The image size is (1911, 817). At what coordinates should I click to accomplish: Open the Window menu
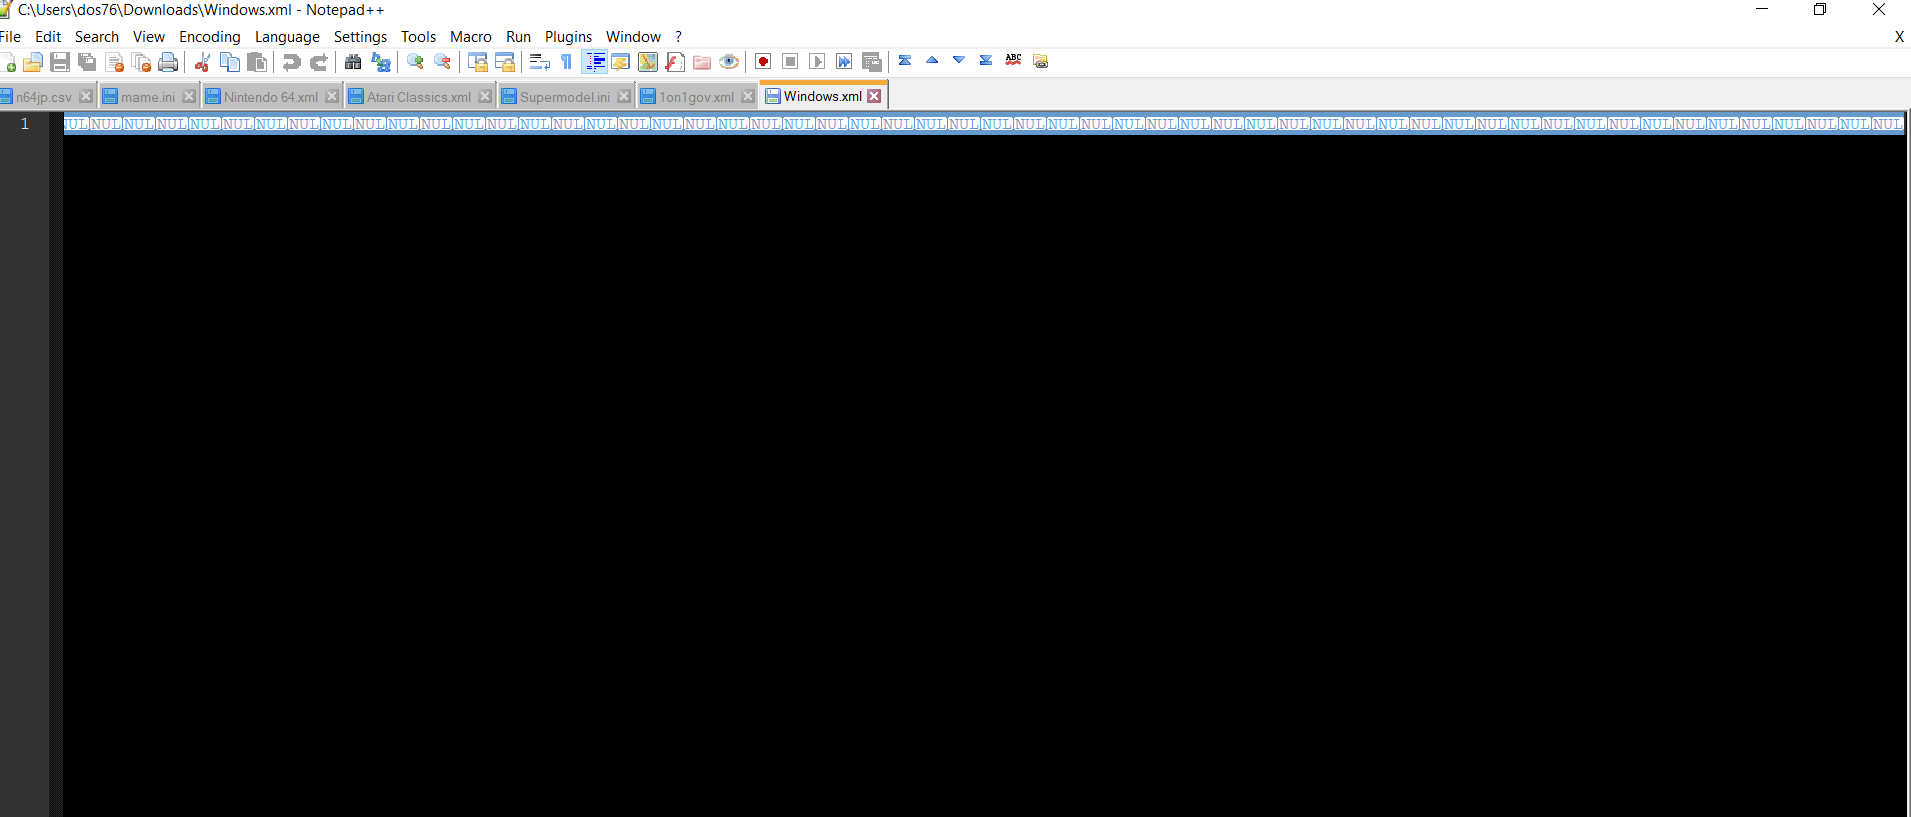coord(633,37)
